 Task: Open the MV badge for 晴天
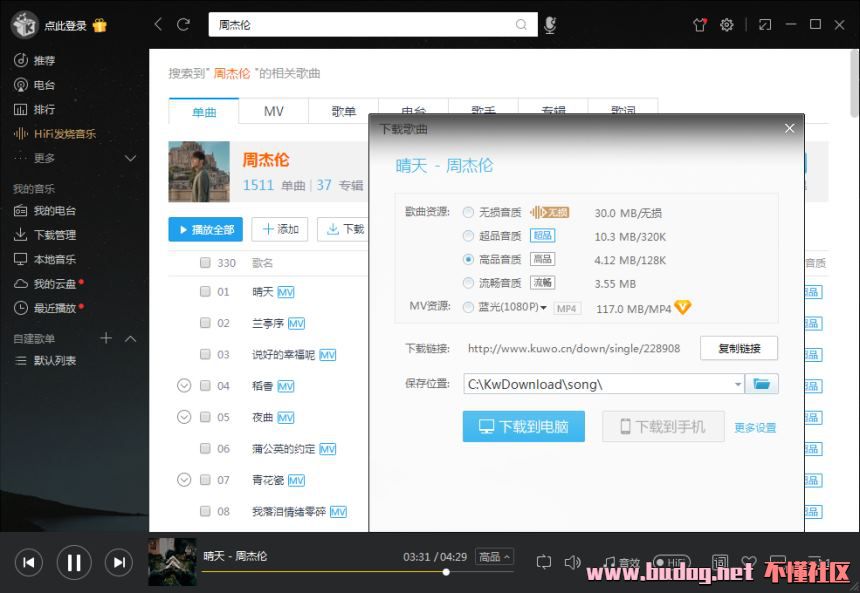286,292
